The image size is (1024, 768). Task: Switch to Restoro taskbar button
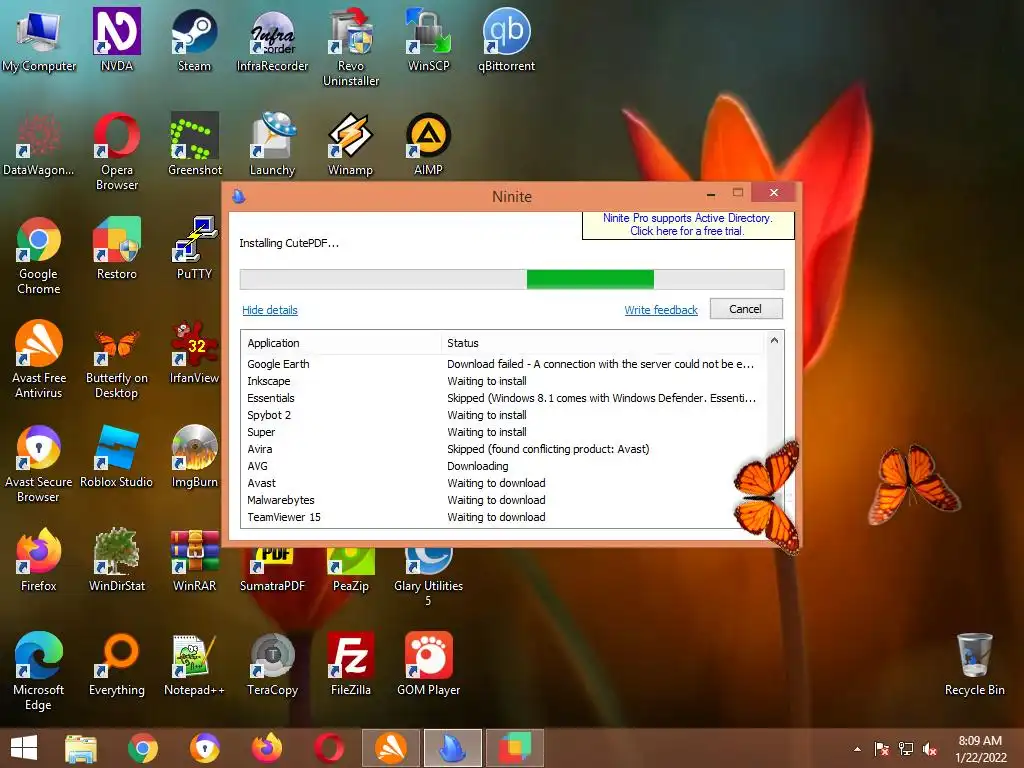tap(515, 748)
